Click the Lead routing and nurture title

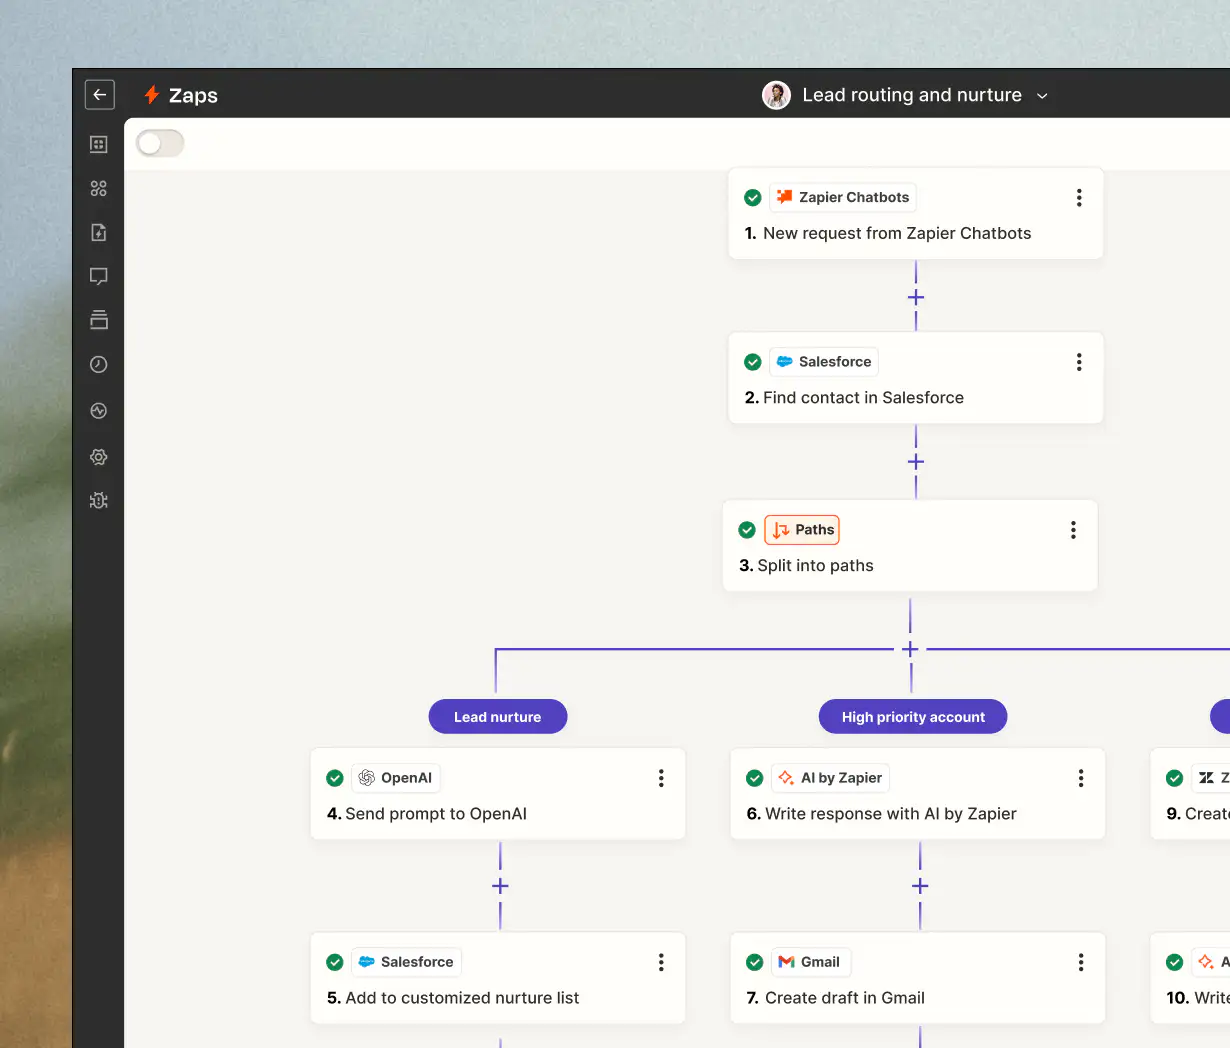pos(912,95)
